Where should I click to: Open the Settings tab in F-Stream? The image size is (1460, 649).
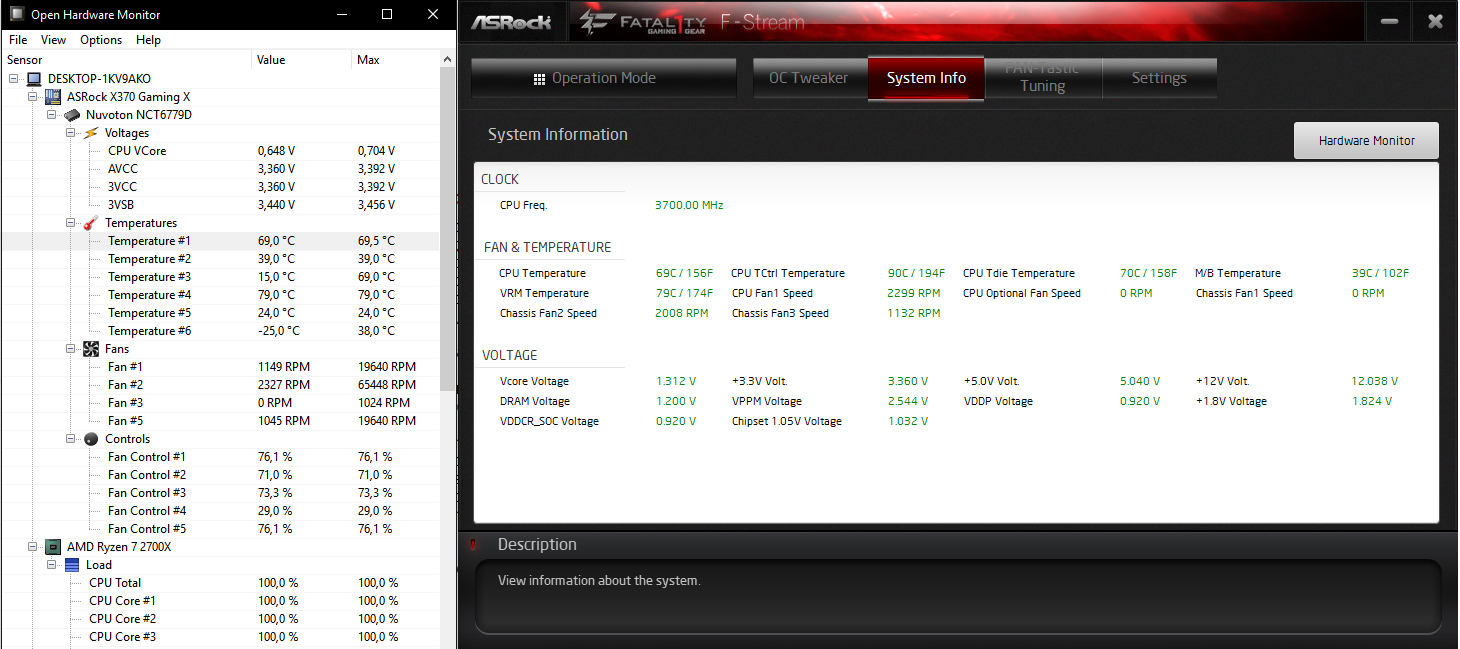pyautogui.click(x=1159, y=78)
